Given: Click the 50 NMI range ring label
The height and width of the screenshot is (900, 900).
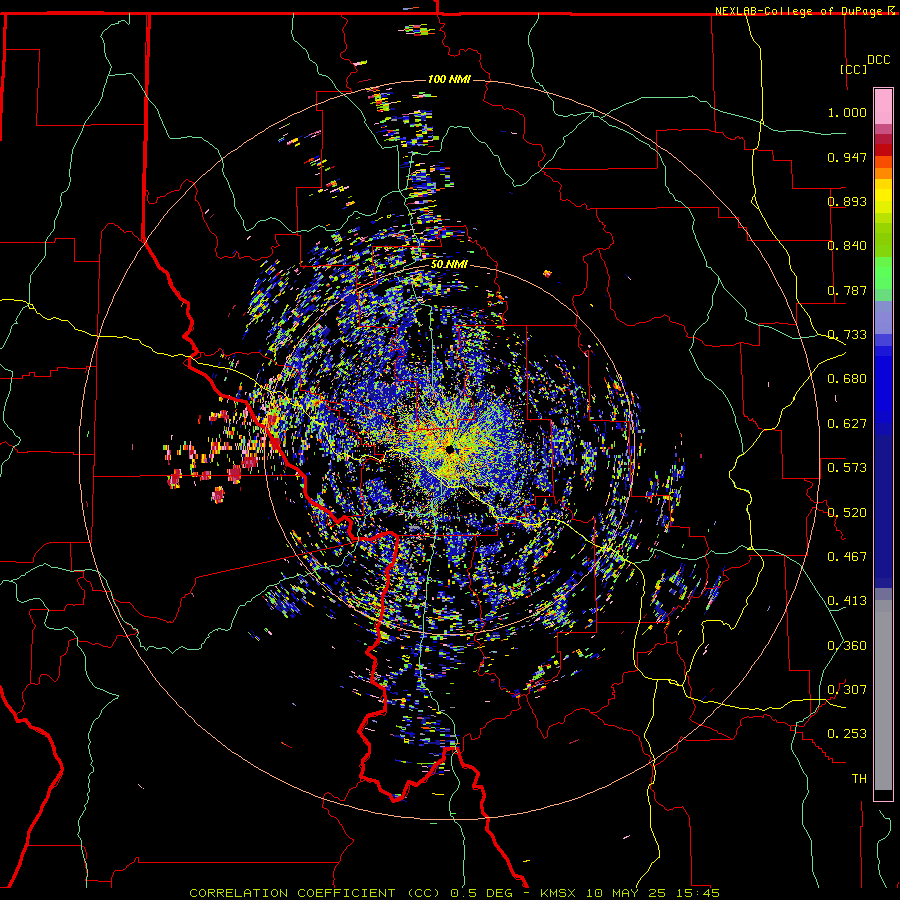Looking at the screenshot, I should 449,264.
